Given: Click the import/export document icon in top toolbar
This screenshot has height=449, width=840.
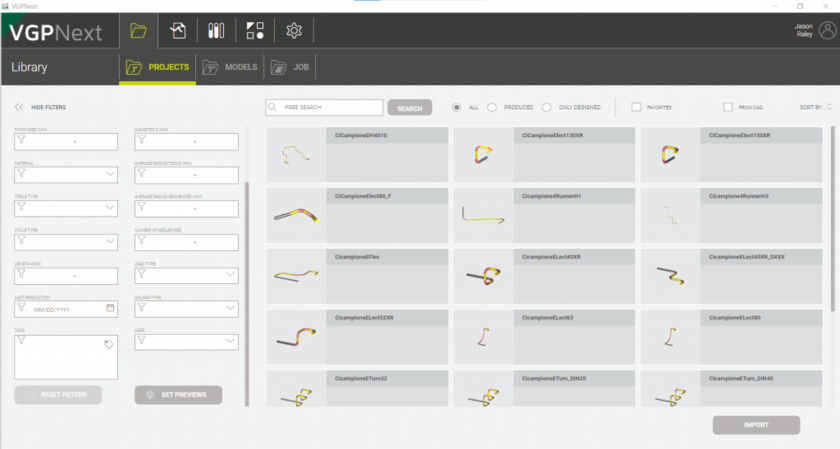Looking at the screenshot, I should (x=178, y=31).
